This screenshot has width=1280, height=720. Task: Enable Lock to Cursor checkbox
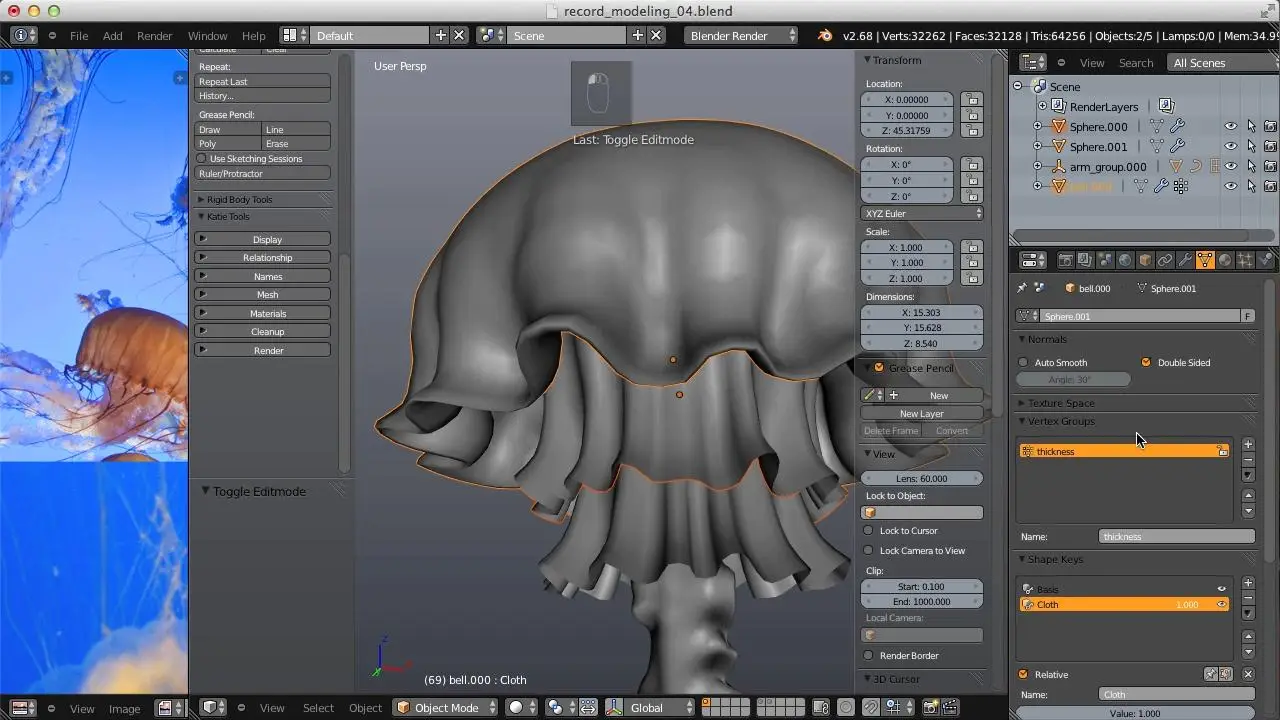(x=869, y=531)
